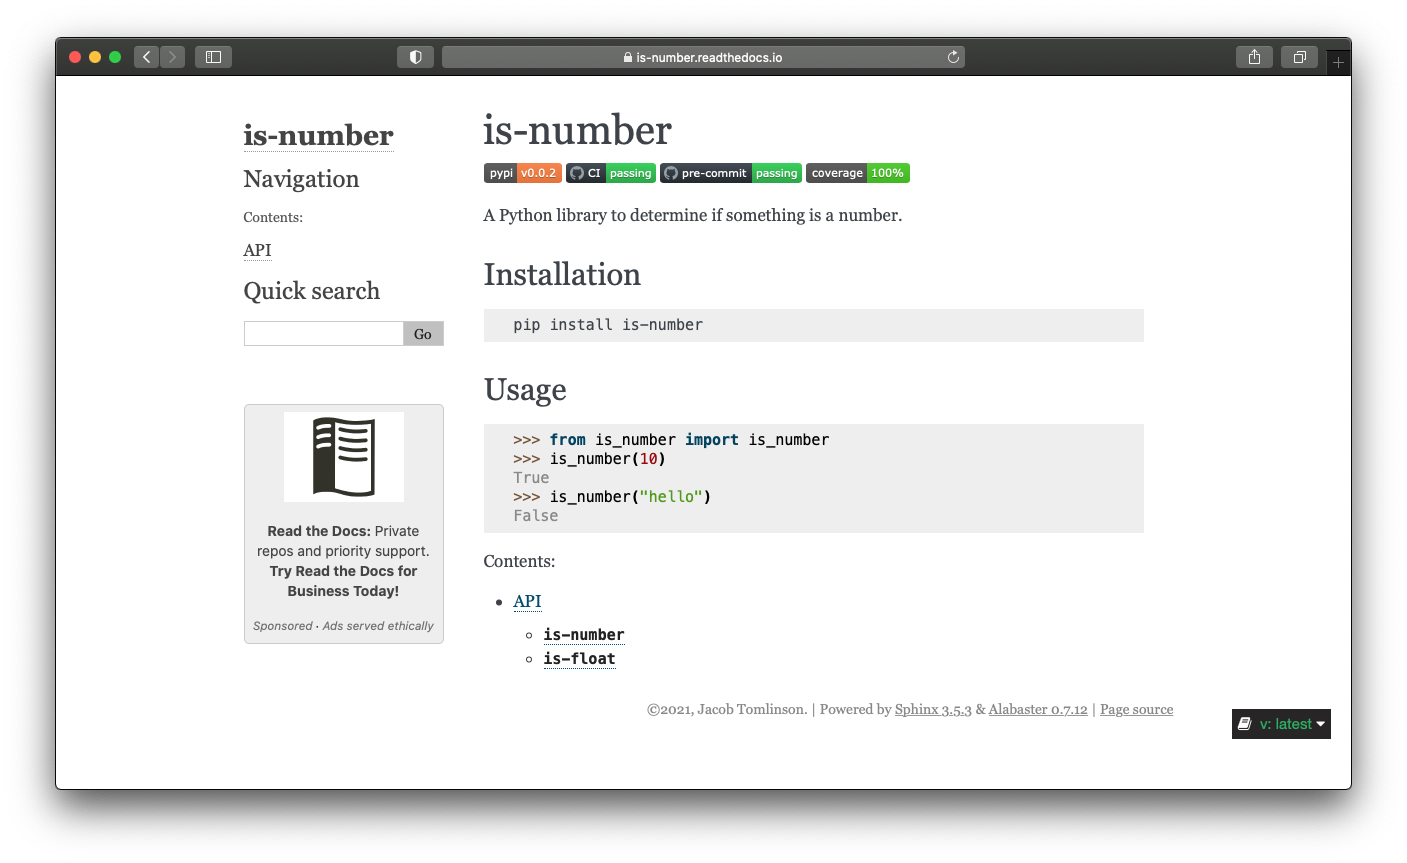Show the tab overview icon
Screen dimensions: 1407x863
point(1299,57)
